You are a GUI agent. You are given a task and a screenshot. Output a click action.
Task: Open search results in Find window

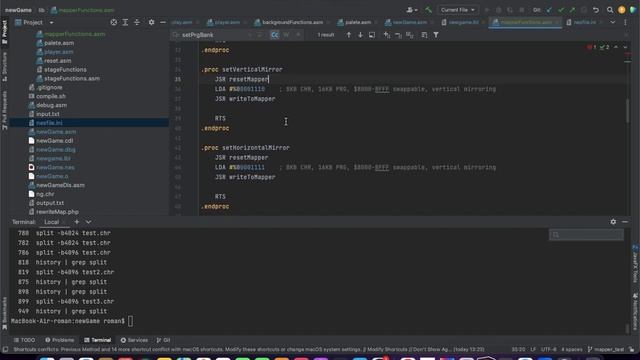tap(372, 35)
